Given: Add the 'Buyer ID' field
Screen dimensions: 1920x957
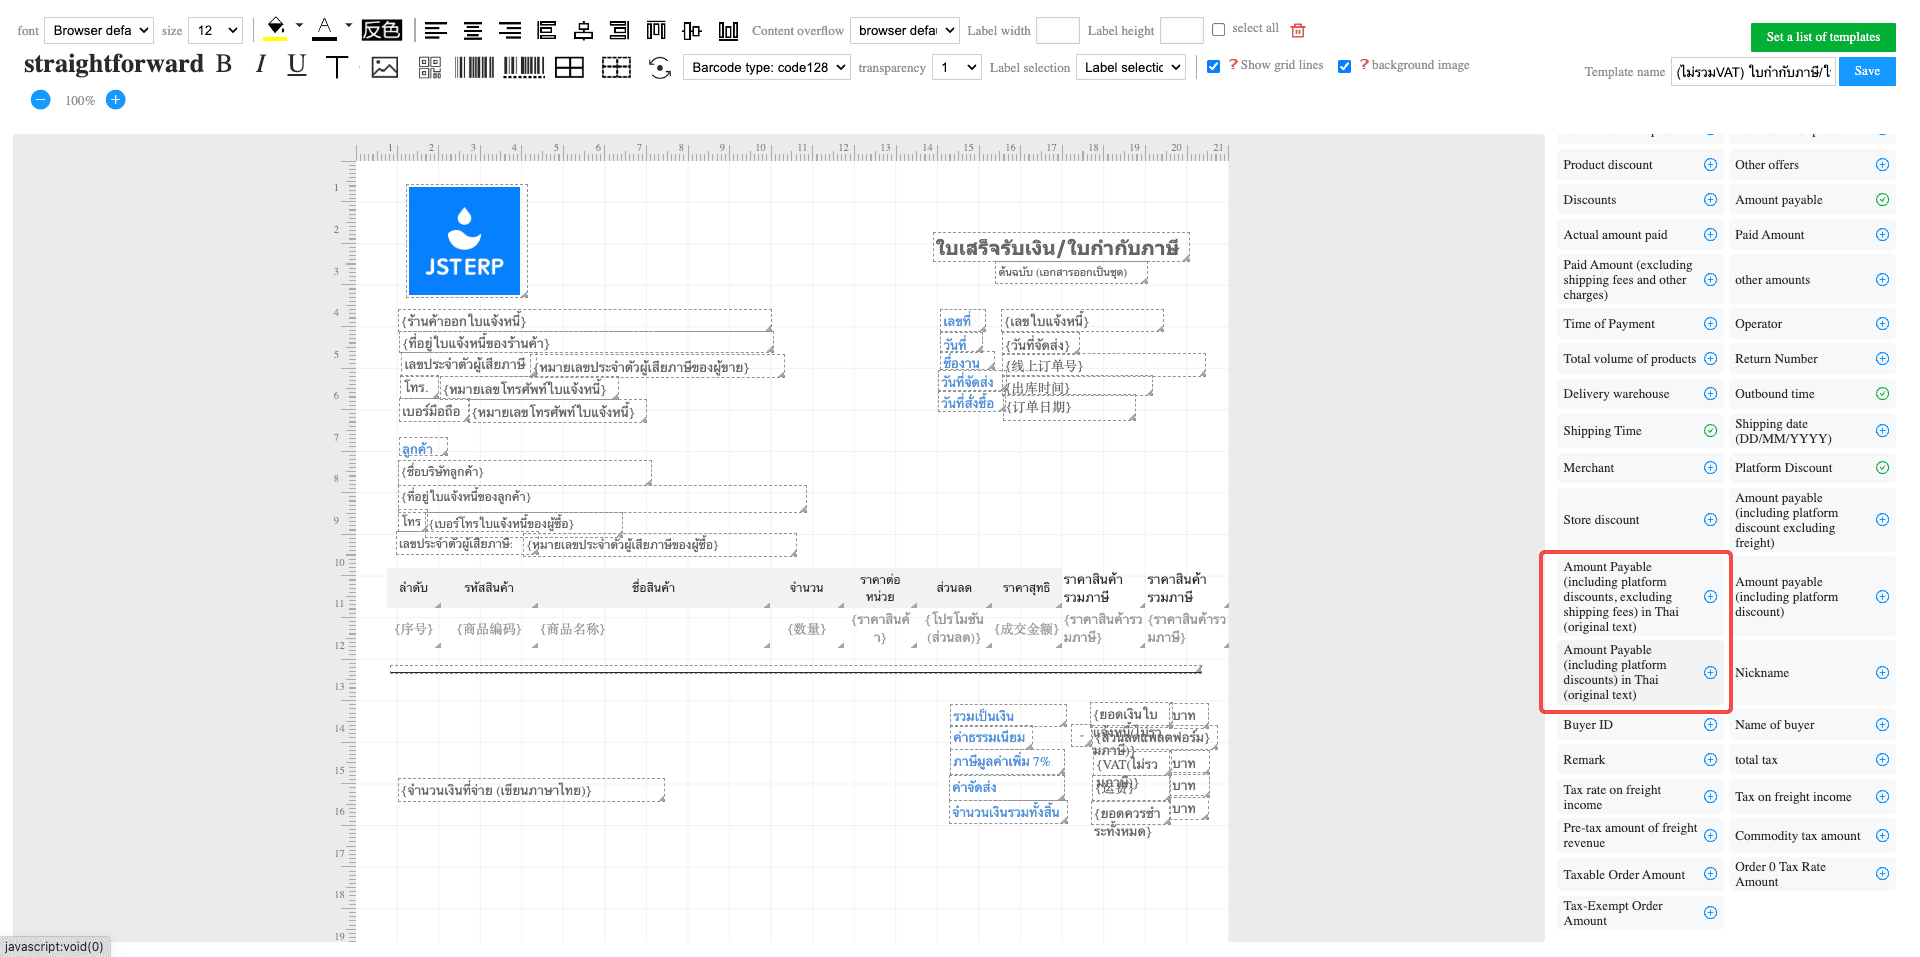Looking at the screenshot, I should coord(1710,725).
